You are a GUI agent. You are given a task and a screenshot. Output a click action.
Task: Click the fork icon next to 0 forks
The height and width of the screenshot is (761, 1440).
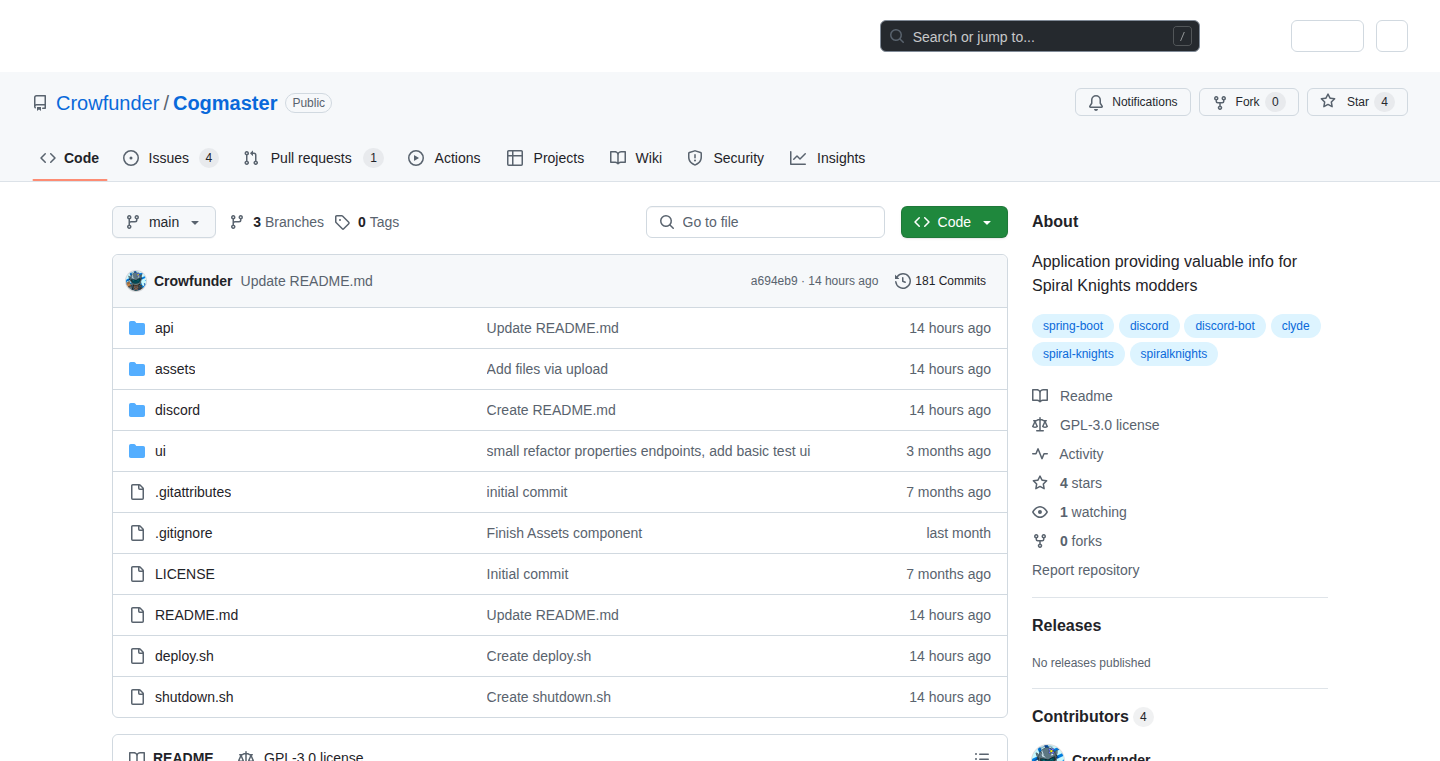[1040, 541]
